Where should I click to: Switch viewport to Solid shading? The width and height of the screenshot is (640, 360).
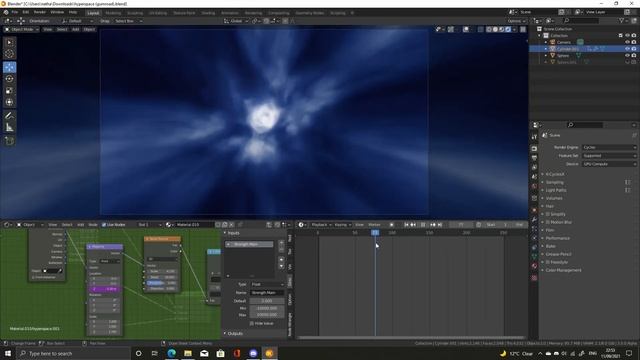495,29
